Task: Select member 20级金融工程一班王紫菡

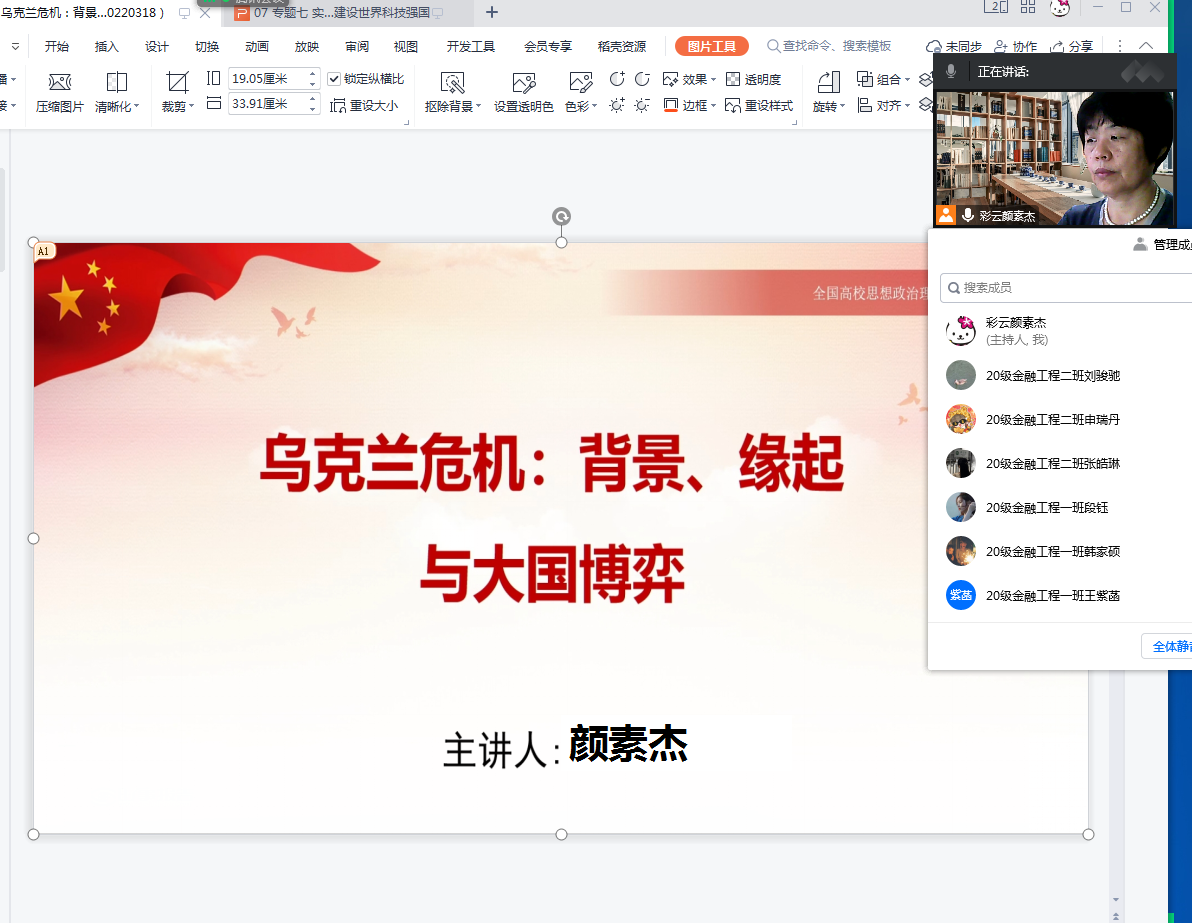Action: 1052,595
